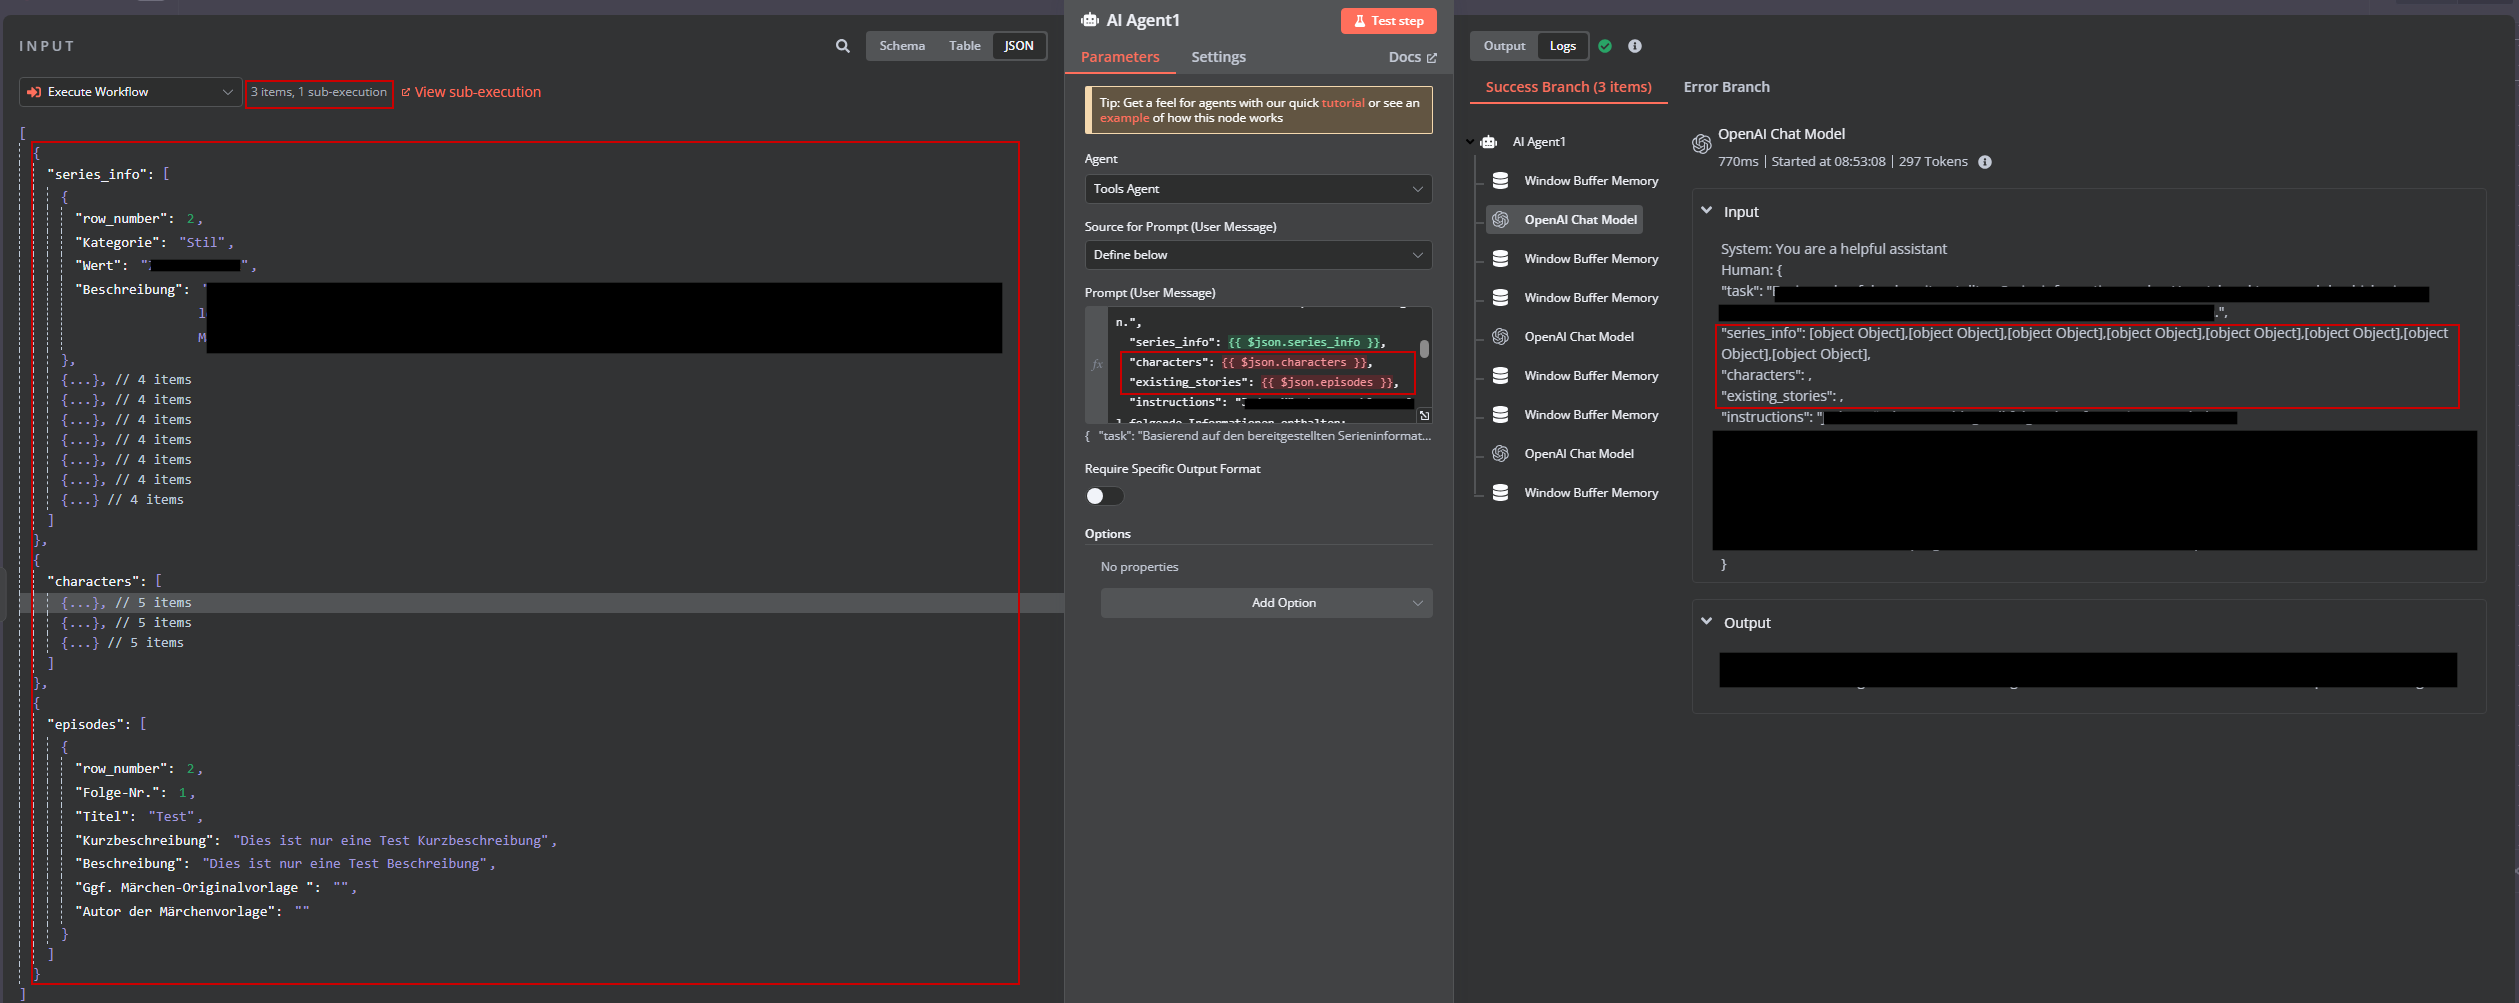Select the first Window Buffer Memory database icon
The height and width of the screenshot is (1003, 2519).
[x=1500, y=181]
